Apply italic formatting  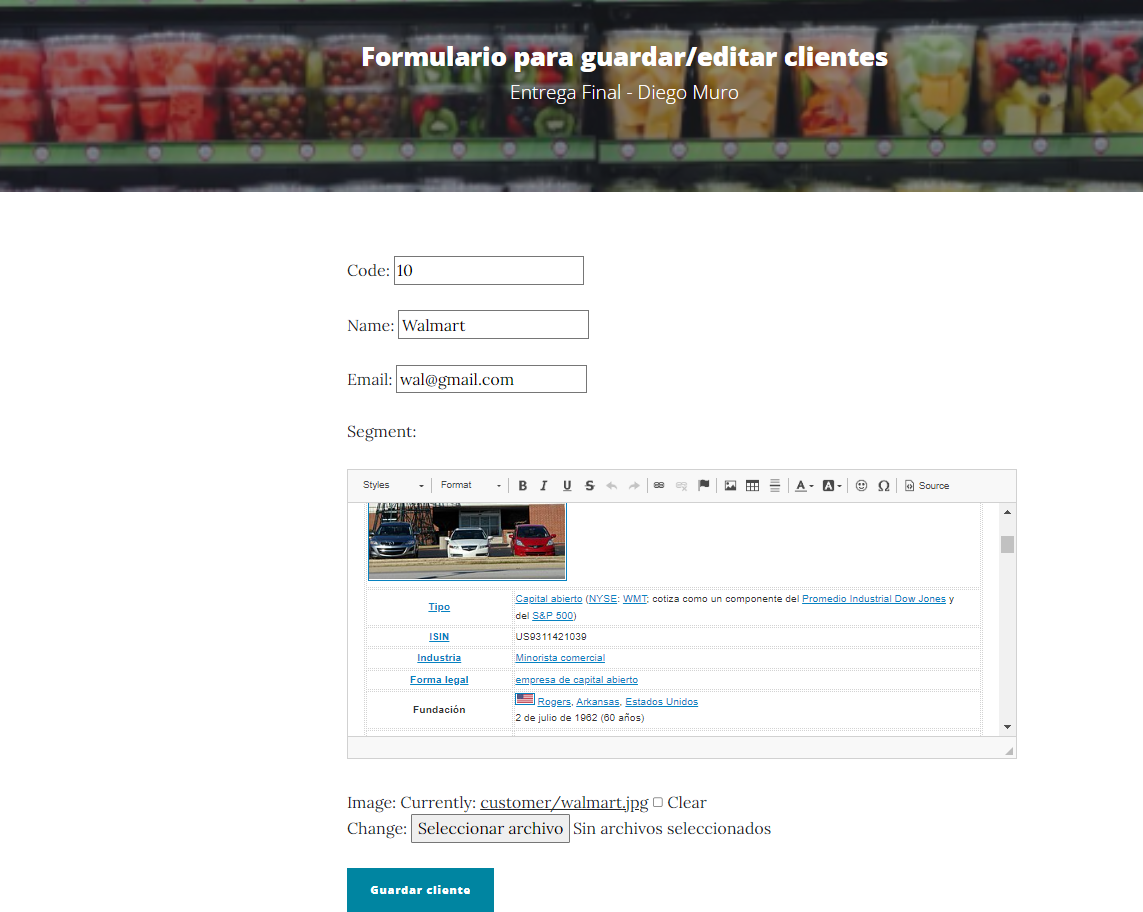544,485
